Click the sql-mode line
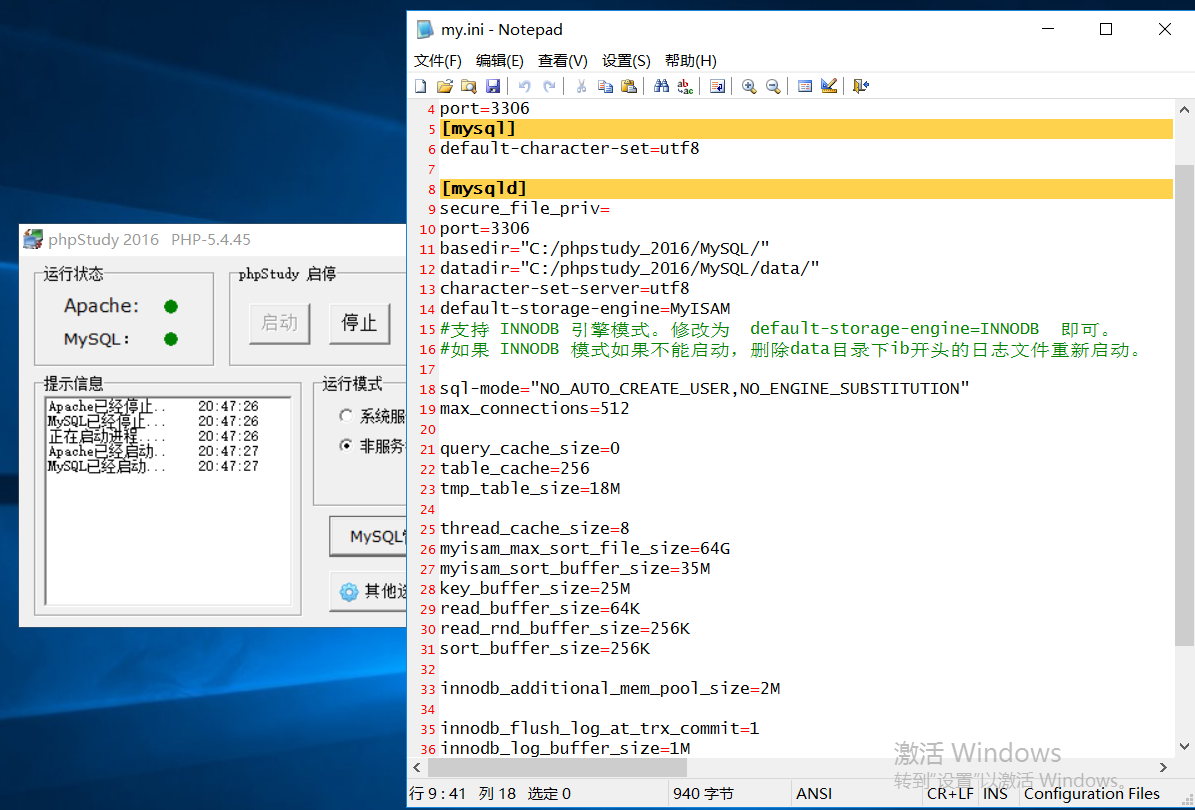1195x810 pixels. pyautogui.click(x=704, y=389)
